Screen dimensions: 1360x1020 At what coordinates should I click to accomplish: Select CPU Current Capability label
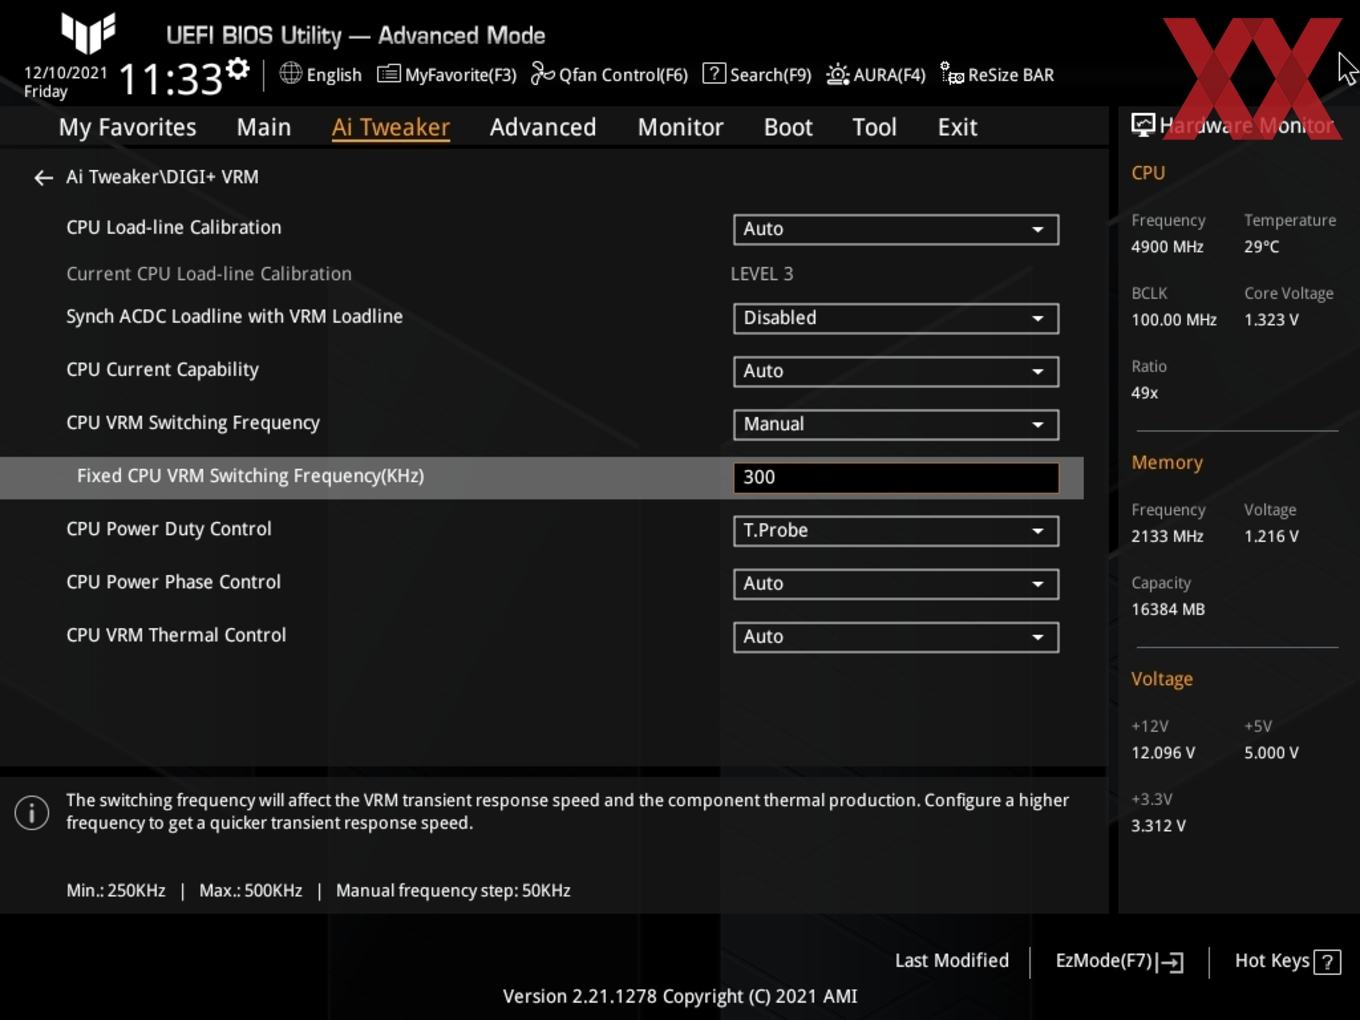(x=162, y=369)
